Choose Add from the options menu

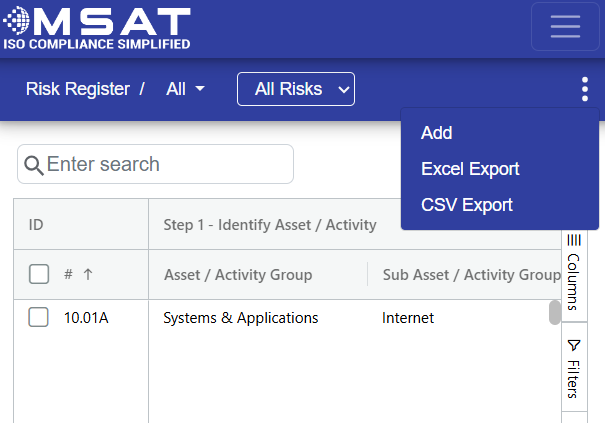click(437, 133)
